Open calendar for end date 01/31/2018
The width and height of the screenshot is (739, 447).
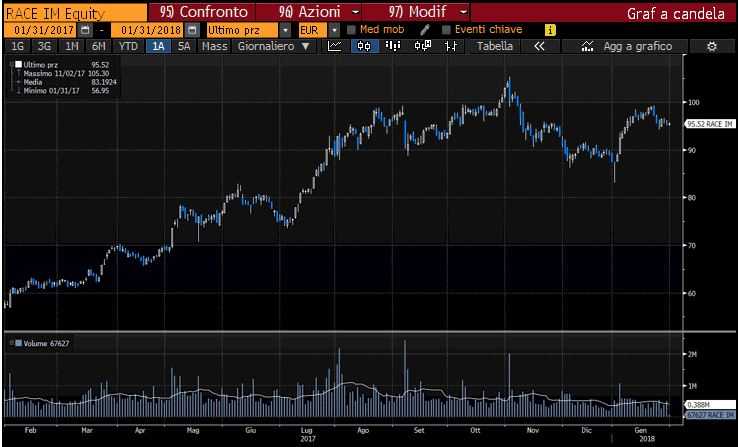click(192, 30)
